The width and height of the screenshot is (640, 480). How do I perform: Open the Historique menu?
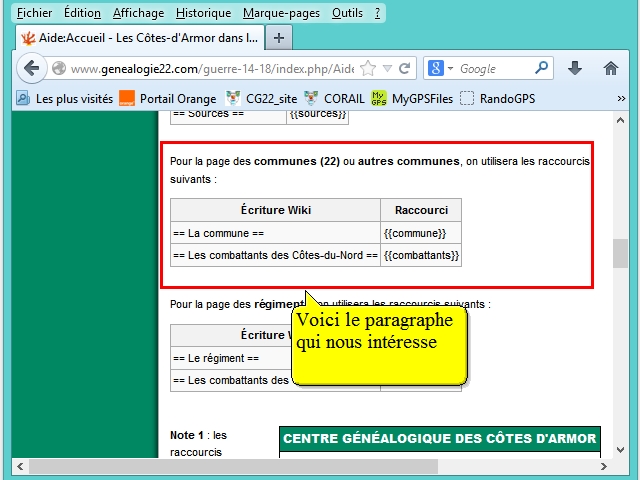[x=203, y=13]
